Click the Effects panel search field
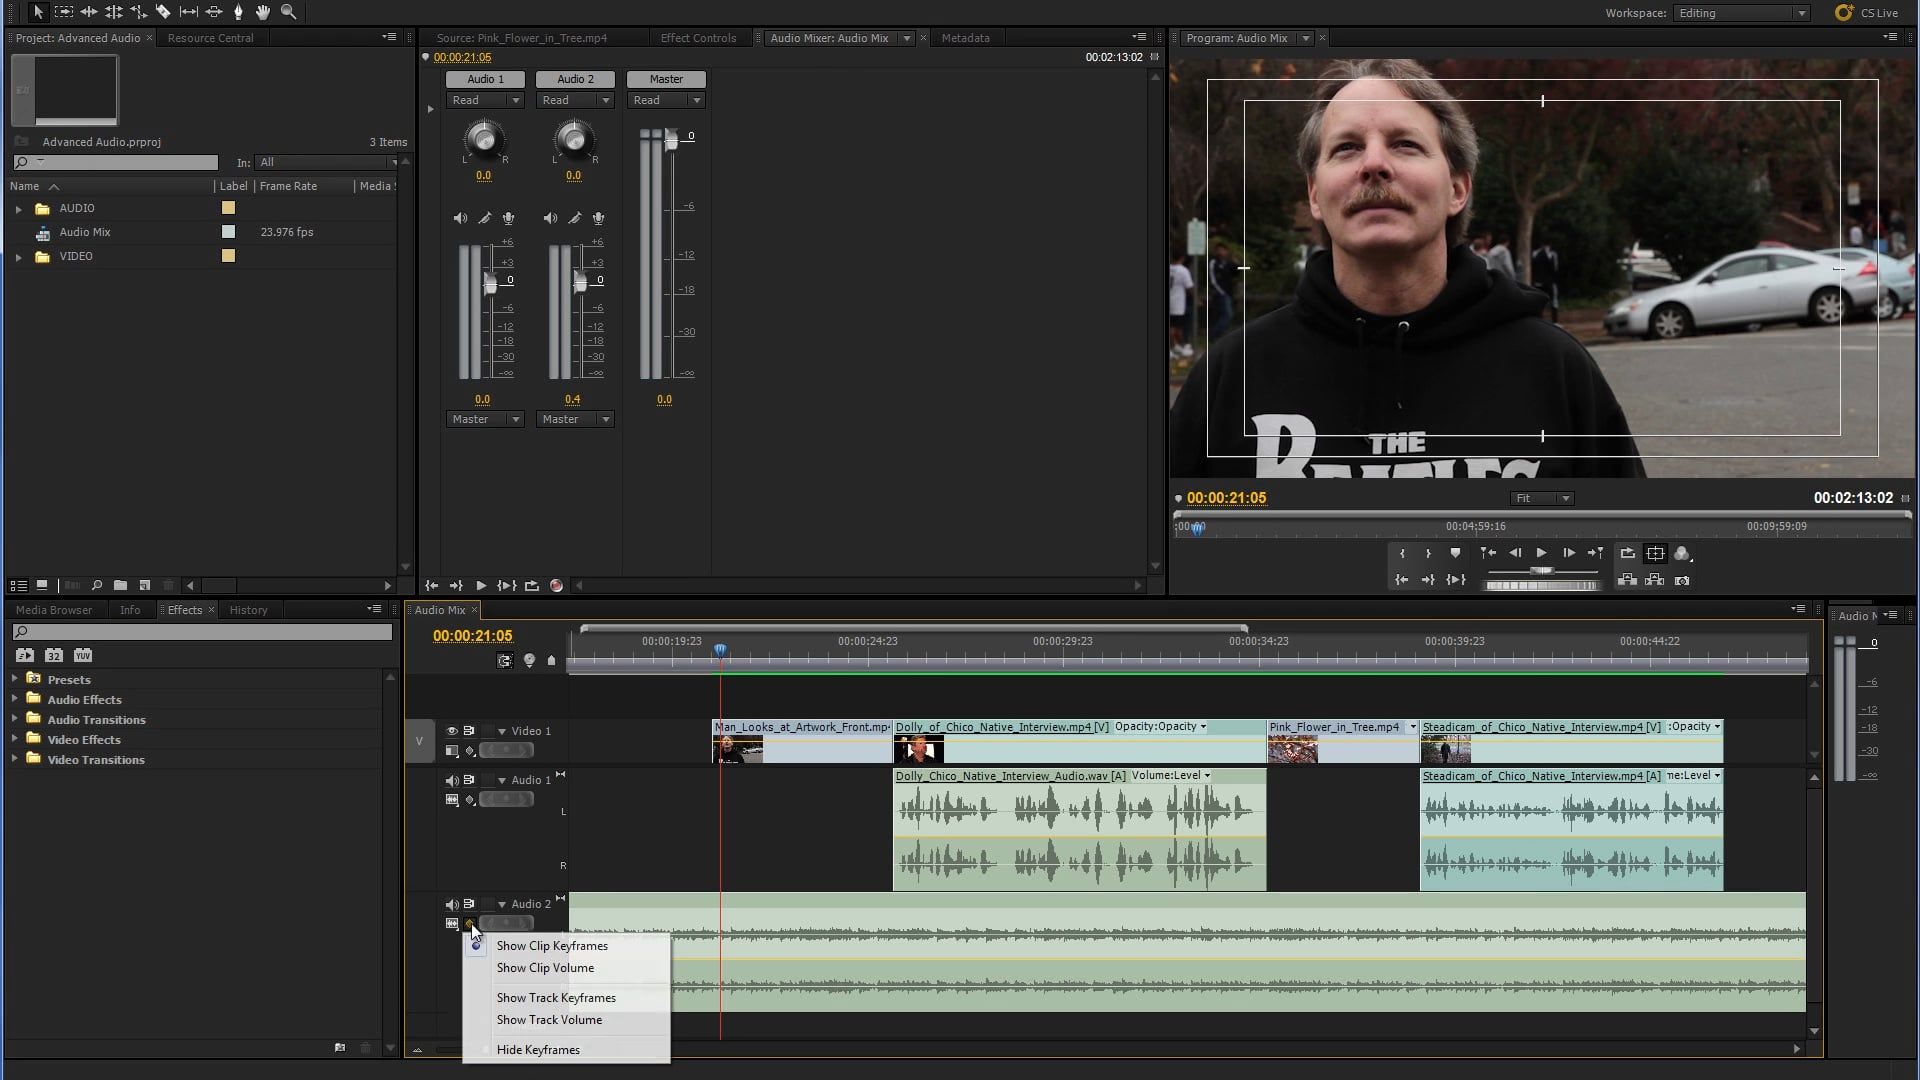 click(202, 632)
